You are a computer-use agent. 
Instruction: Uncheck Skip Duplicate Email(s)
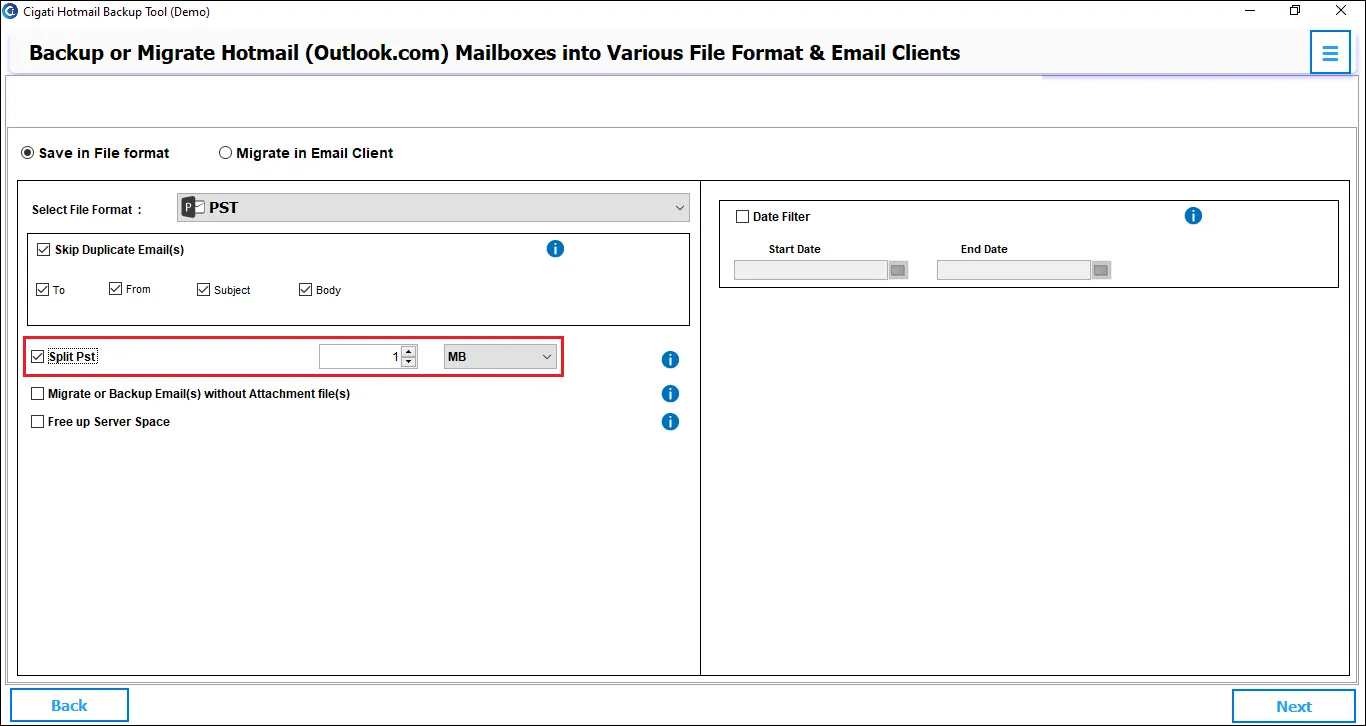[43, 249]
